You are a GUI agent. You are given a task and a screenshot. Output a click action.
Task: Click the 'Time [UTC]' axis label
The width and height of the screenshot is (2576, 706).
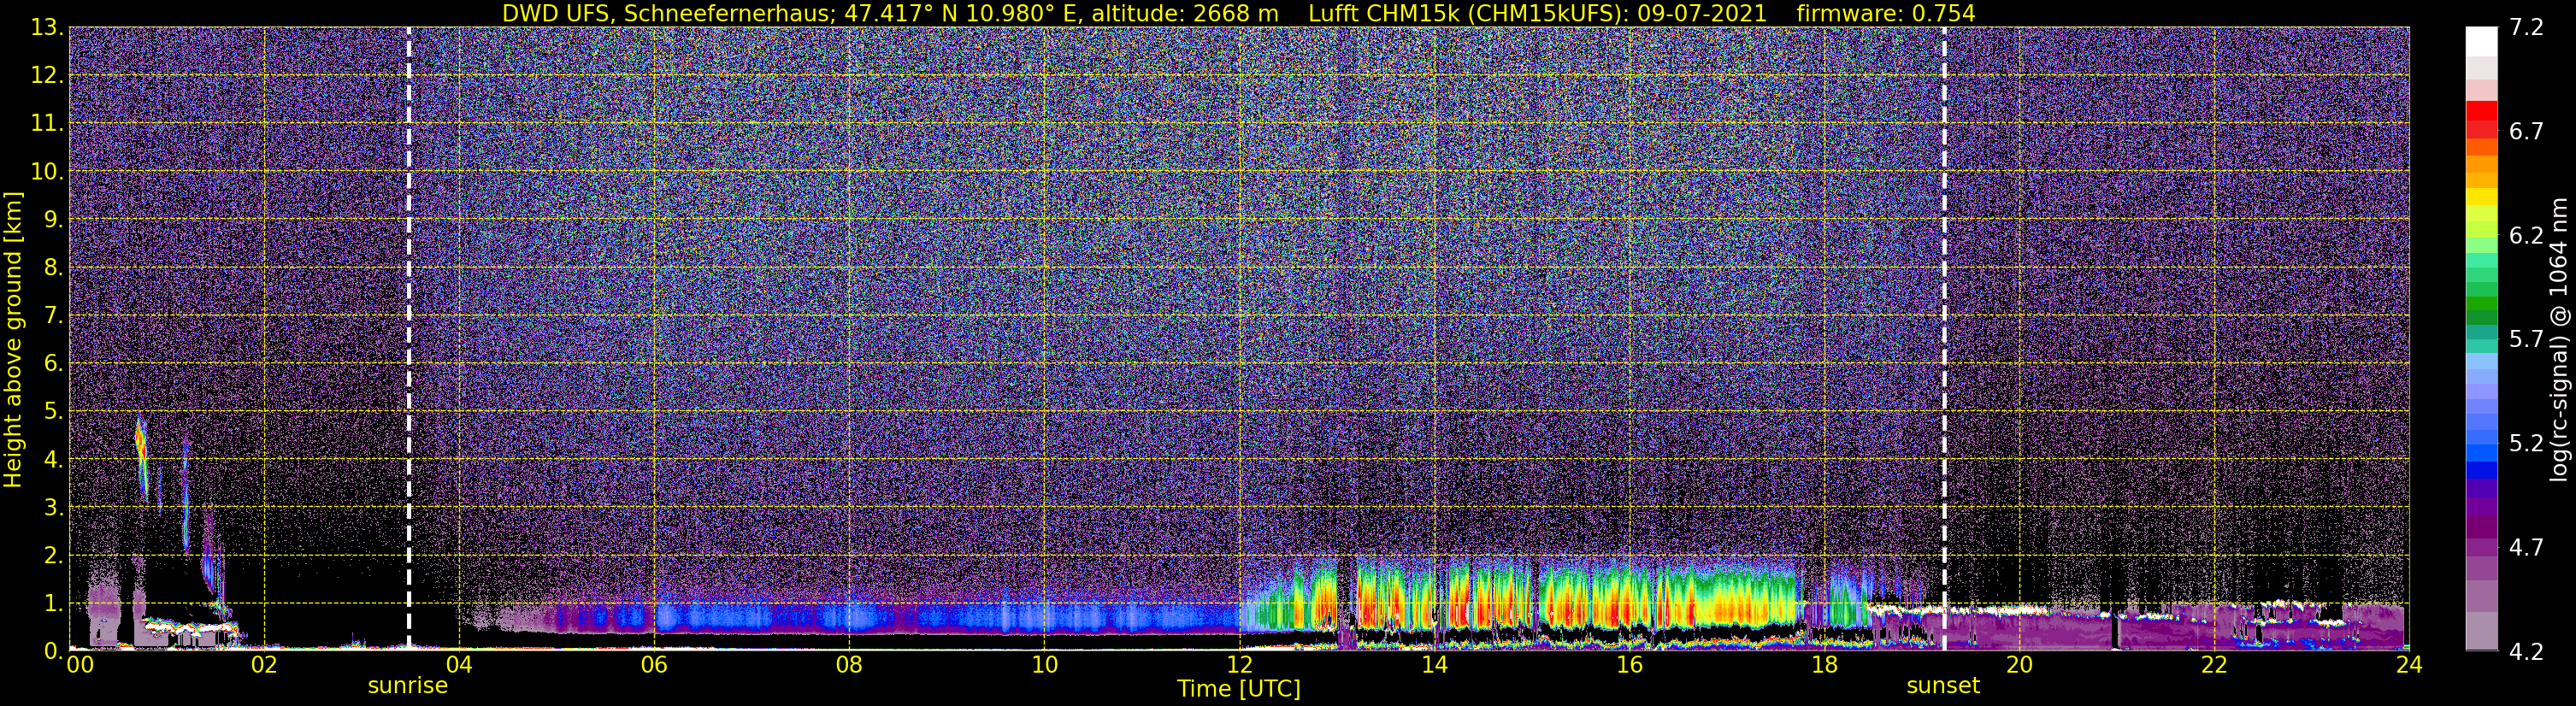[x=1239, y=689]
